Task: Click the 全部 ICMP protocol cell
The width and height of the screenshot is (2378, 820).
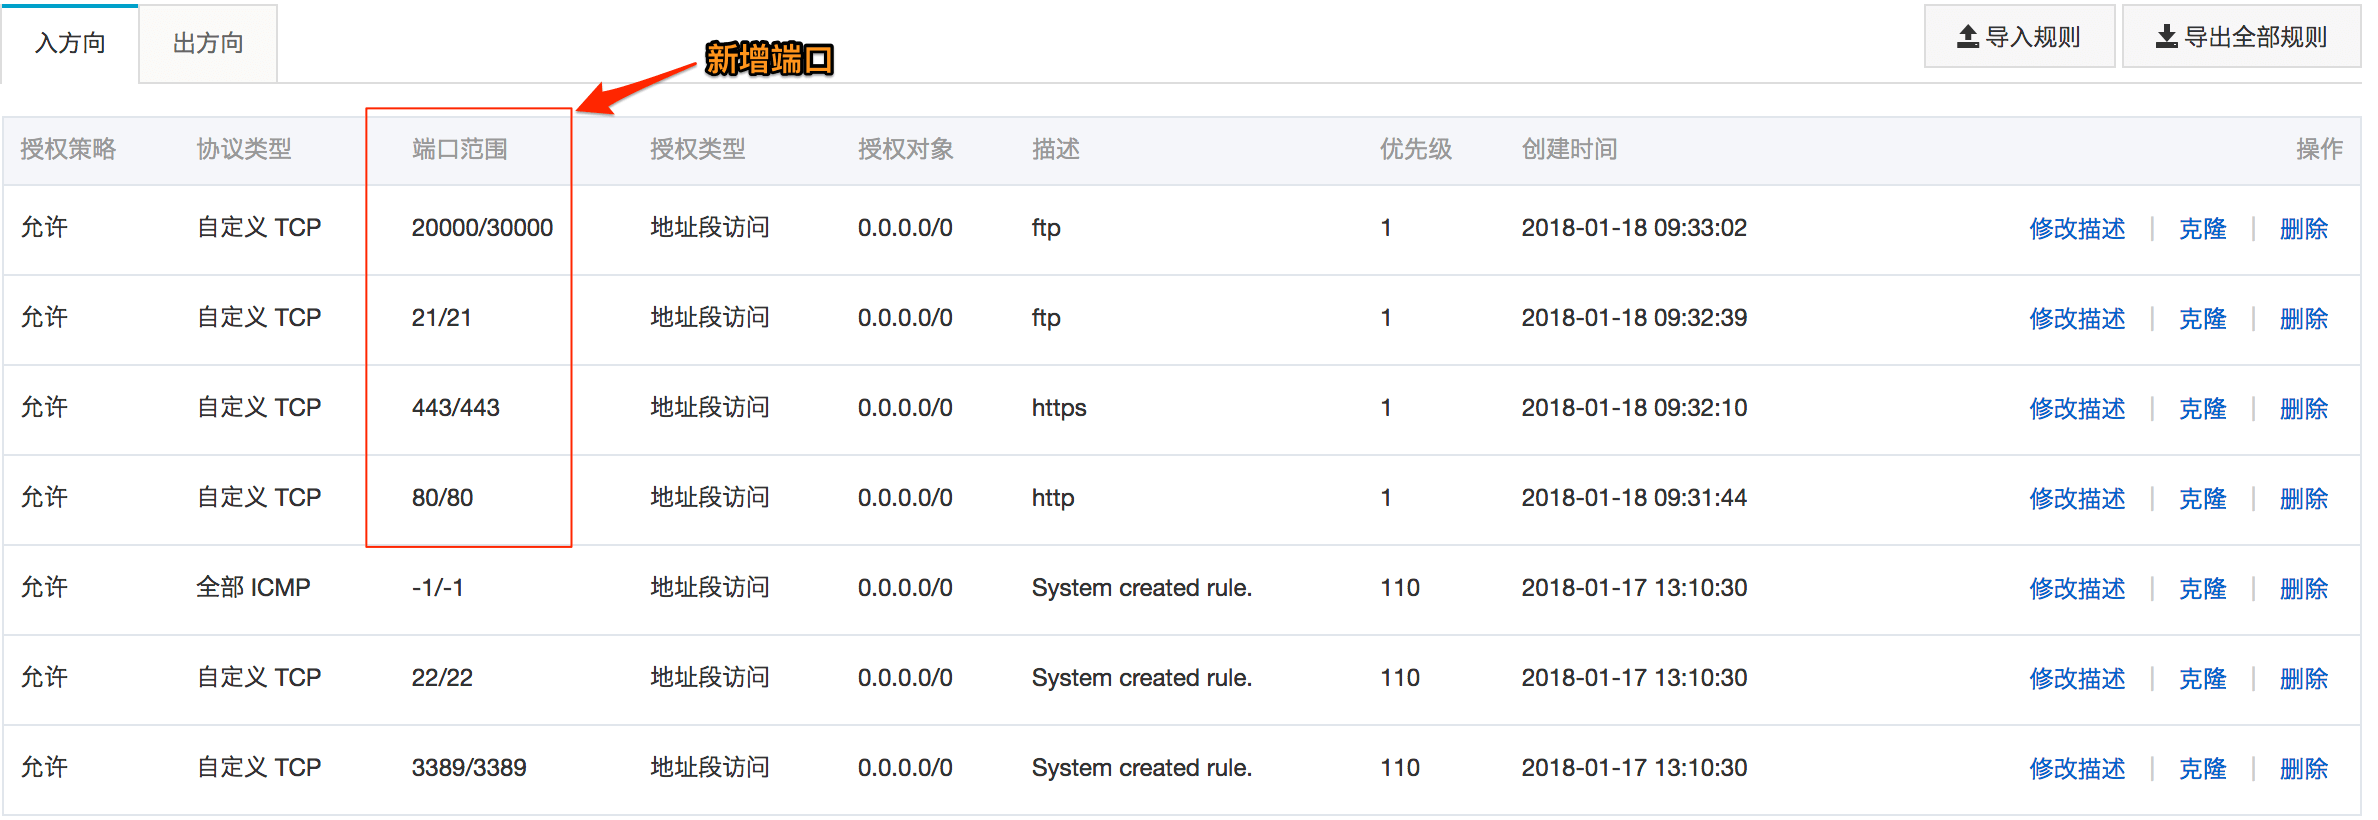Action: coord(253,588)
